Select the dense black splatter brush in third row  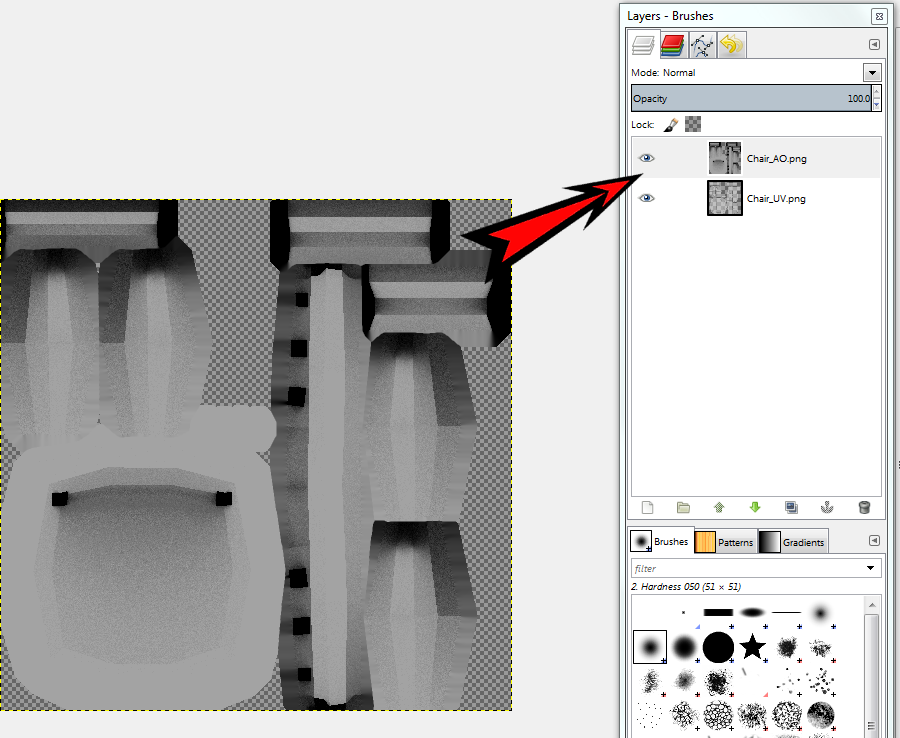(718, 682)
